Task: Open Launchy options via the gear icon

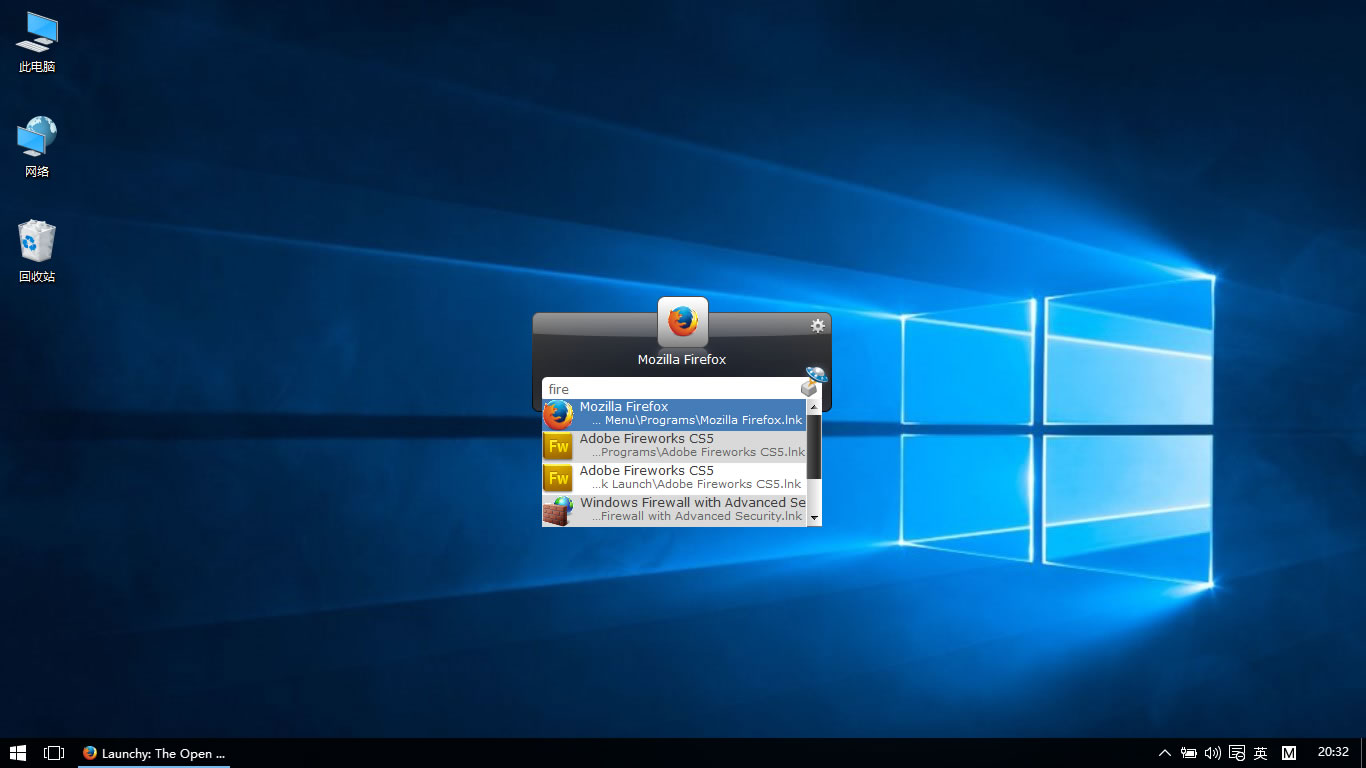Action: coord(818,325)
